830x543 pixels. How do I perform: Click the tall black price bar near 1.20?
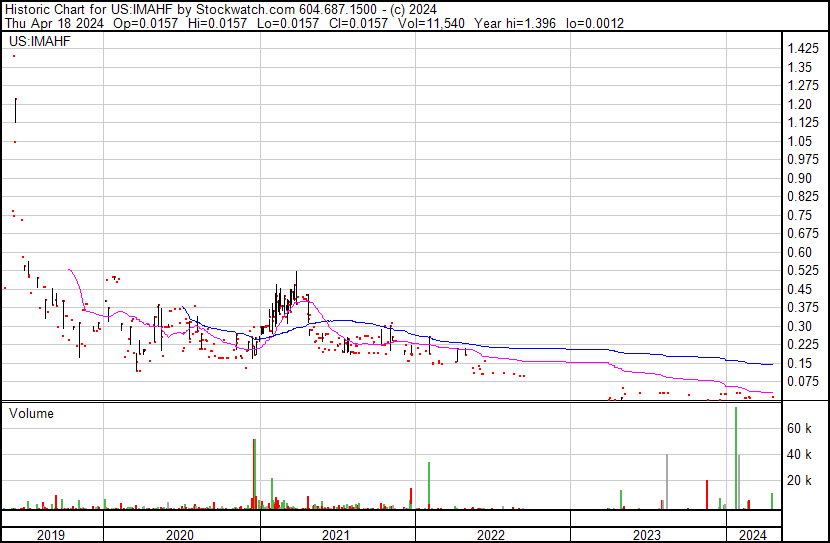tap(16, 111)
